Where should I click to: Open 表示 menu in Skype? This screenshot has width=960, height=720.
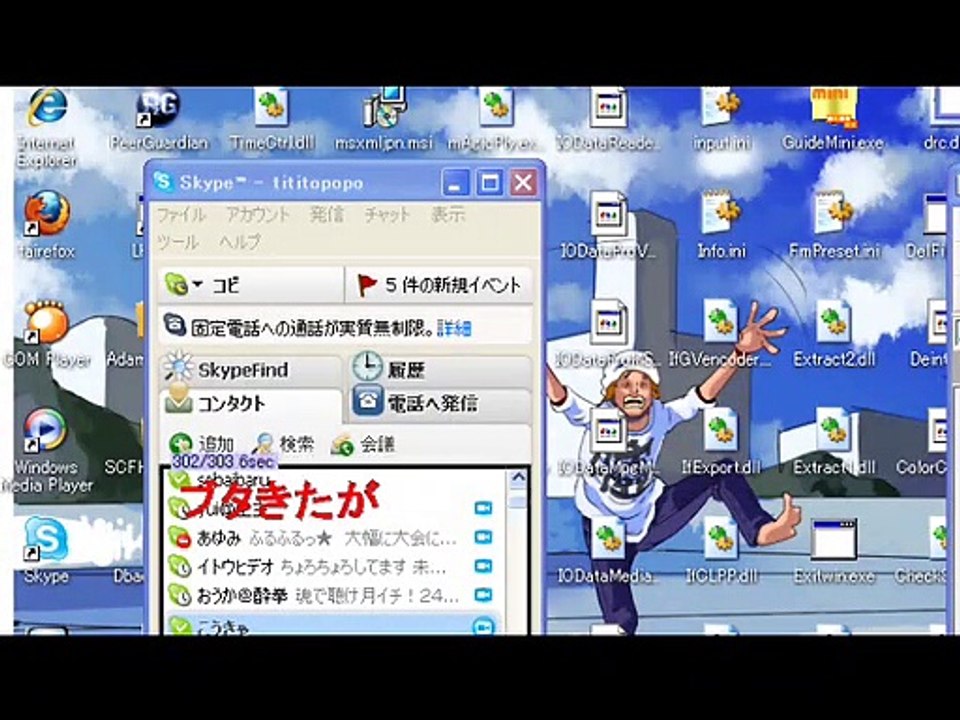[448, 214]
